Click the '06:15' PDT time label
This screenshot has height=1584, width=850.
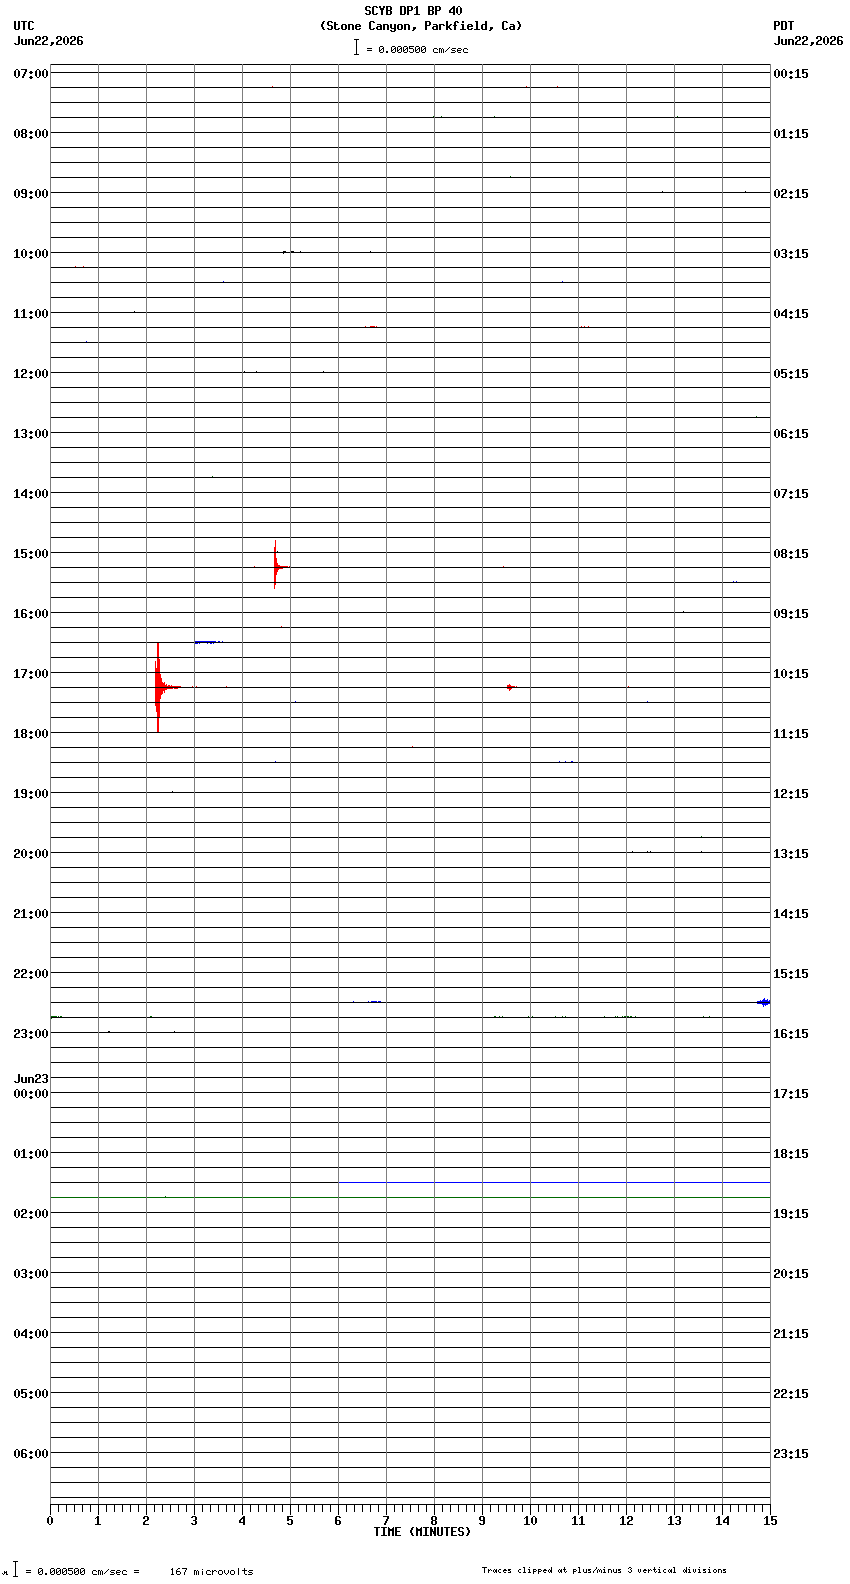tap(791, 434)
